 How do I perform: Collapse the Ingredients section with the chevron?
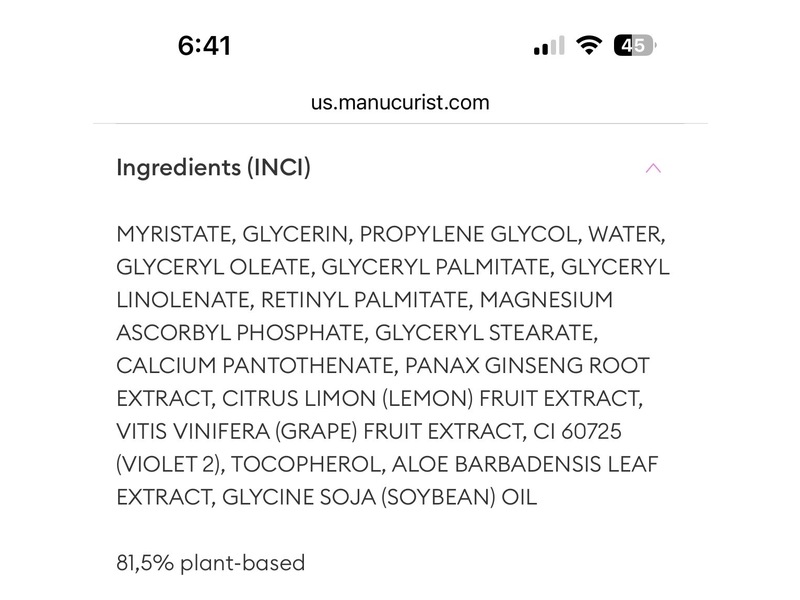653,168
